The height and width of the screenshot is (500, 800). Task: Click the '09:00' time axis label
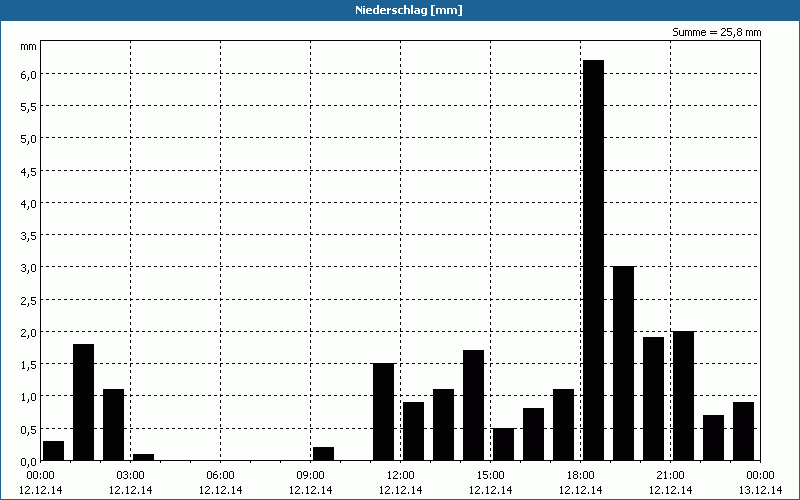point(311,476)
